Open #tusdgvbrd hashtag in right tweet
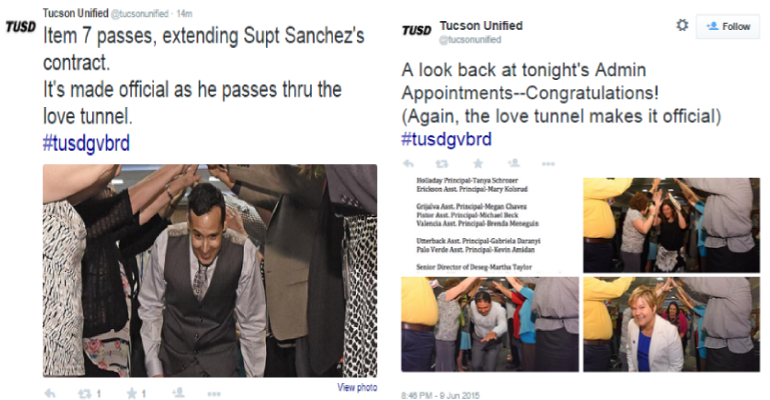770x400 pixels. click(446, 139)
